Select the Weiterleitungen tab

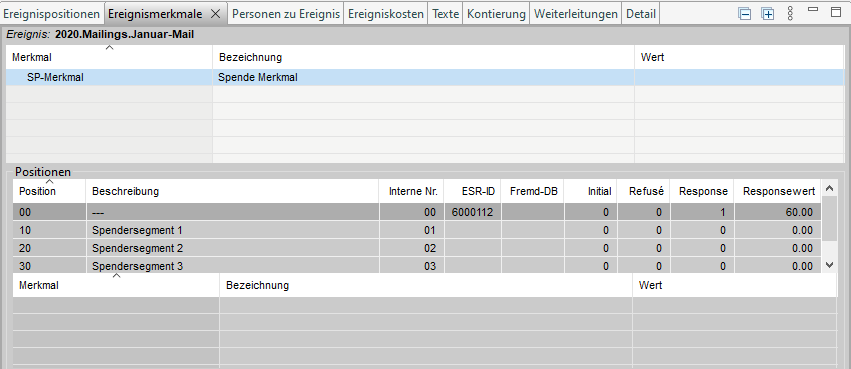(x=576, y=14)
